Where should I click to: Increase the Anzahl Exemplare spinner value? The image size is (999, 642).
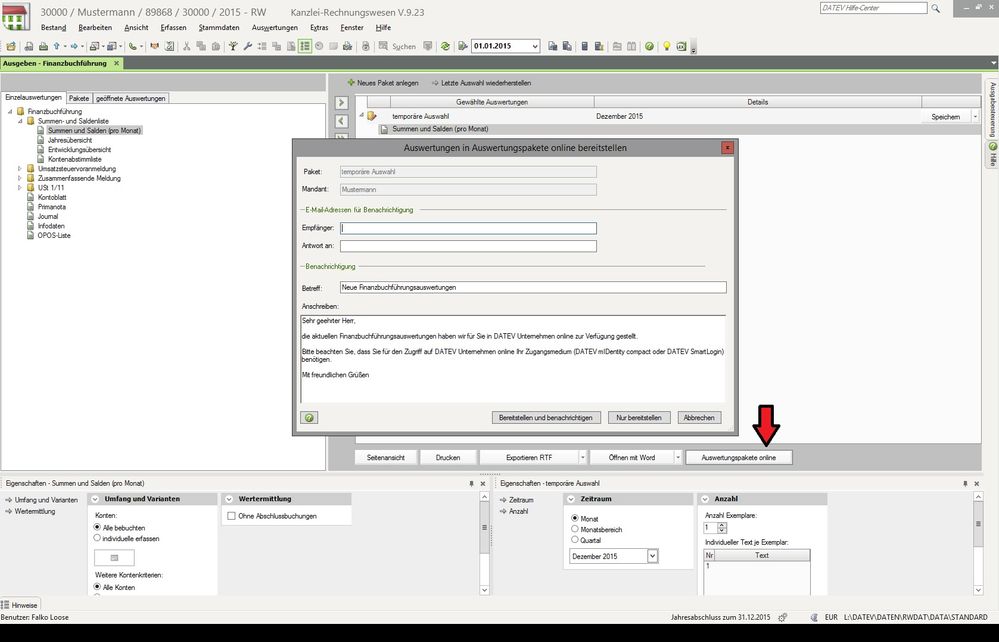[723, 524]
